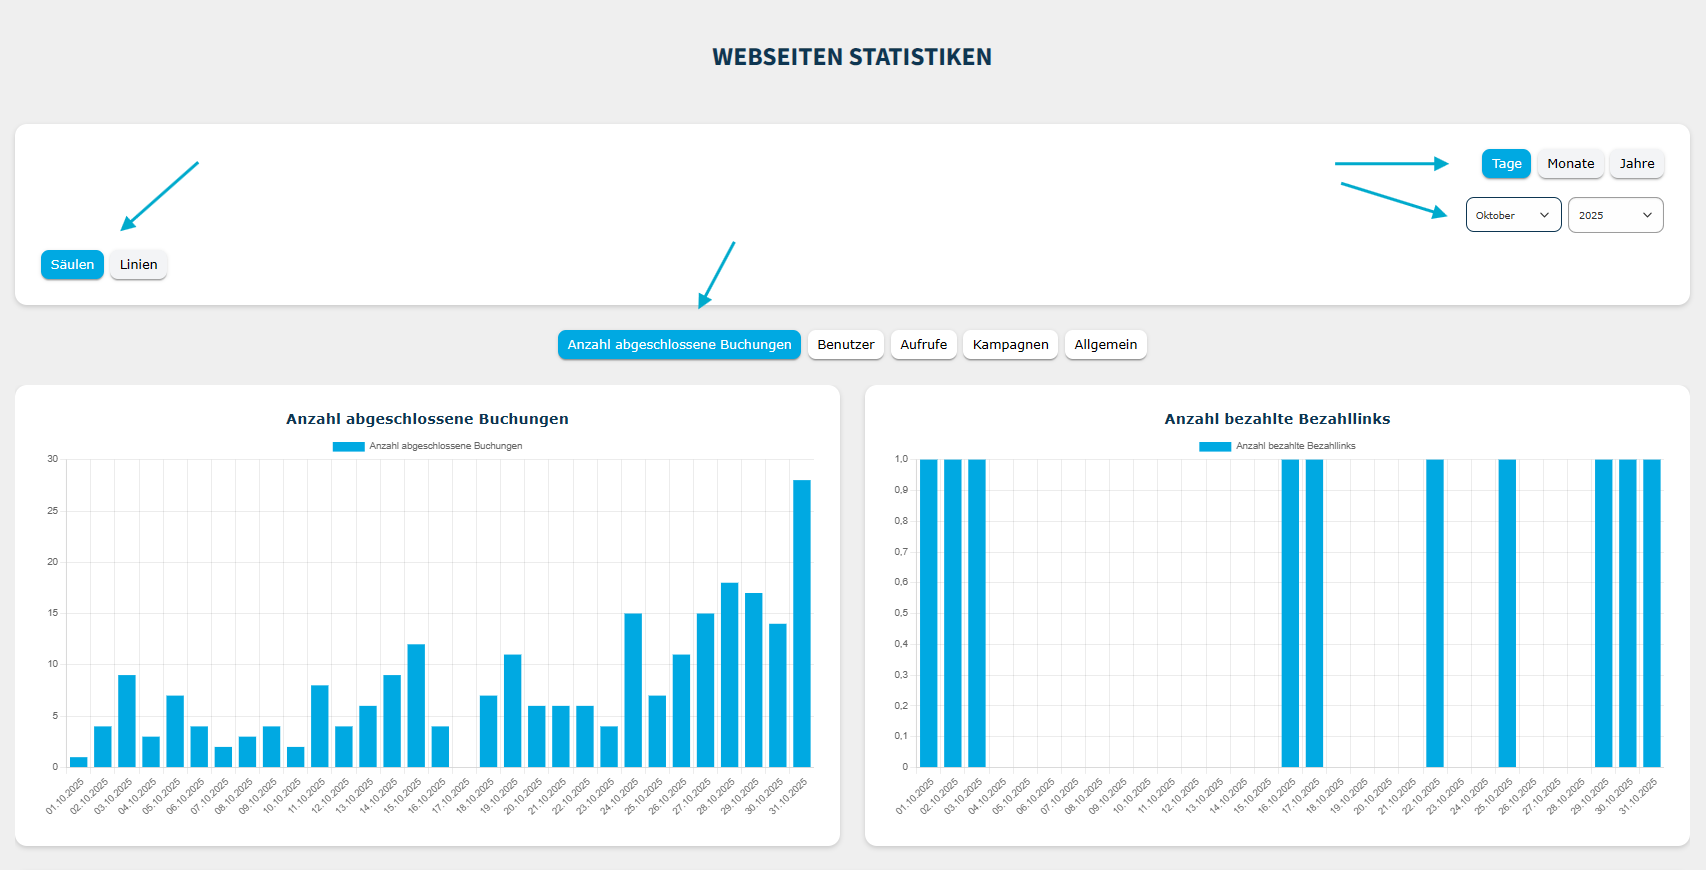Toggle legend swatch for bezahlte Bezahllinks

(1214, 446)
